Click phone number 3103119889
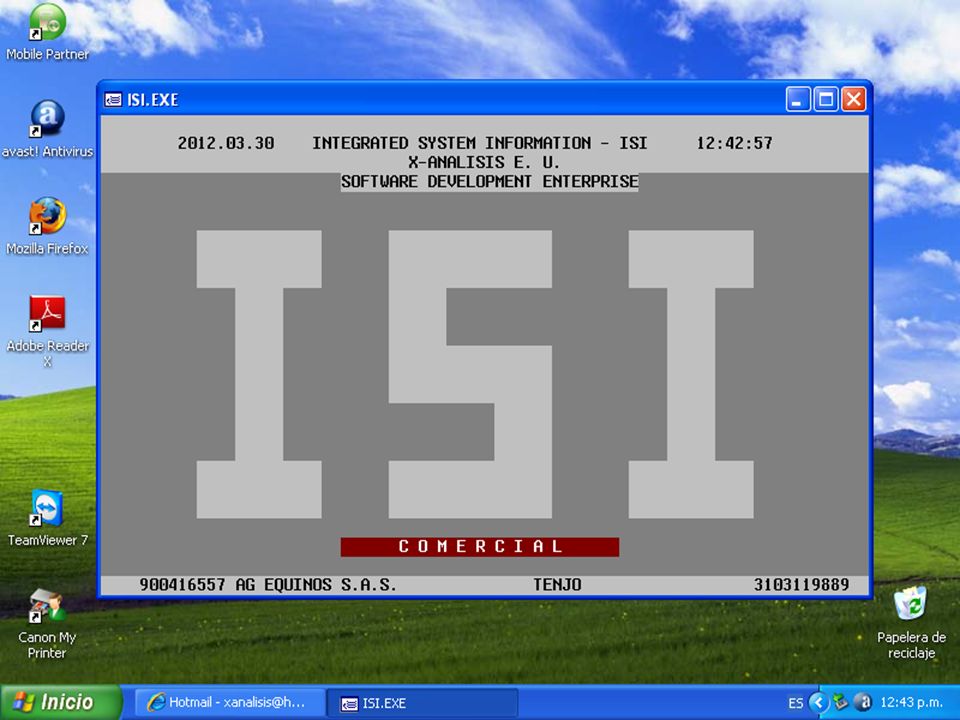The image size is (960, 720). (801, 585)
